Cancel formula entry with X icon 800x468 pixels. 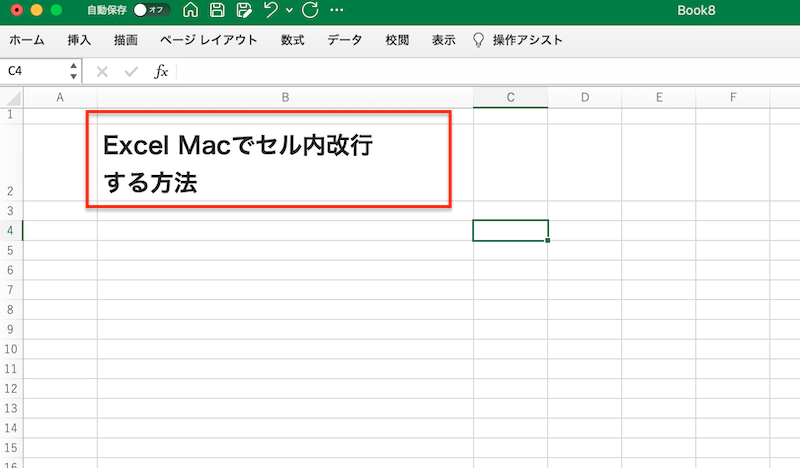102,71
